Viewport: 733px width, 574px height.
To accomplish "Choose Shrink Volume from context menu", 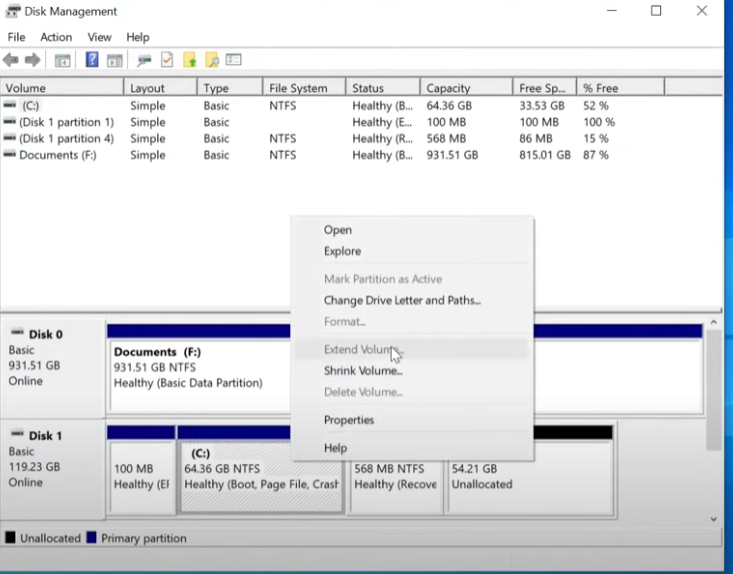I will (x=362, y=371).
